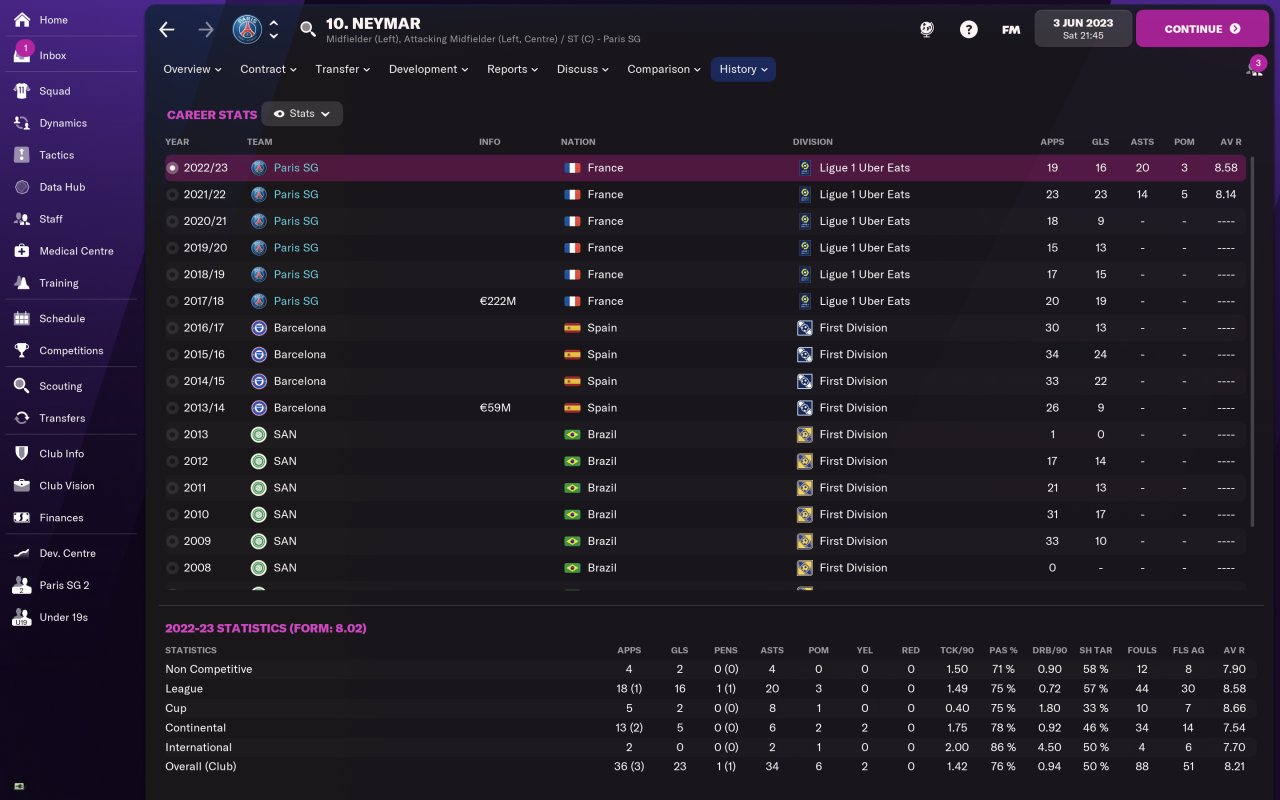Open the Medical Centre sidebar icon
The image size is (1280, 800).
(x=22, y=251)
